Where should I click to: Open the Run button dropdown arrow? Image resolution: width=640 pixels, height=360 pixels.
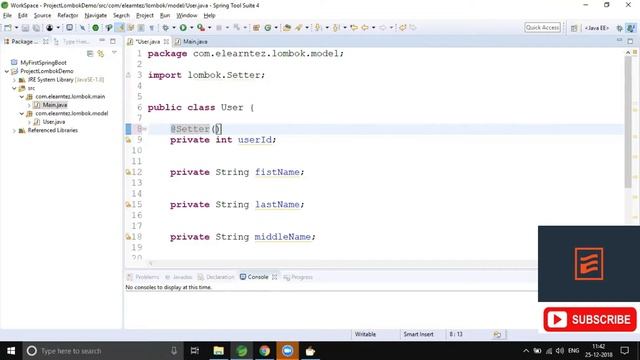(x=191, y=28)
